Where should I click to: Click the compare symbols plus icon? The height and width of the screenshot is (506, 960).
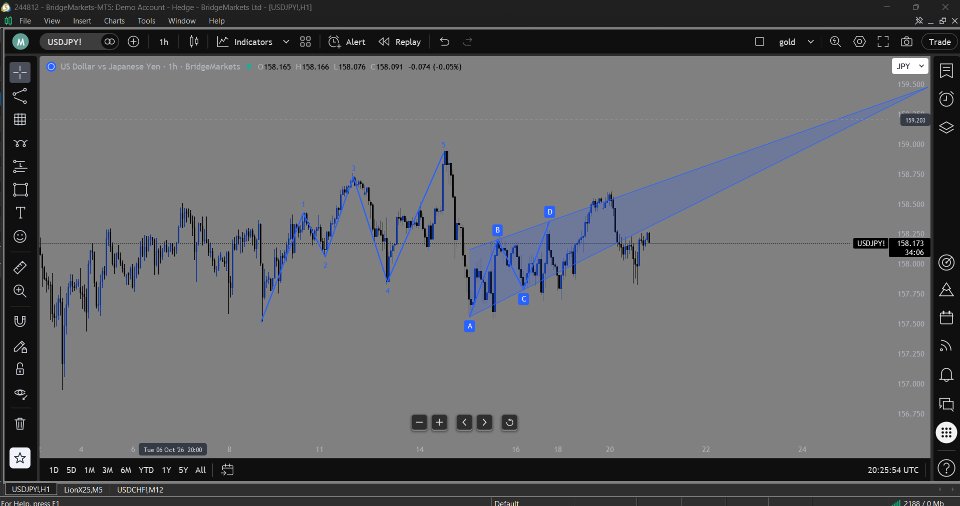point(133,42)
